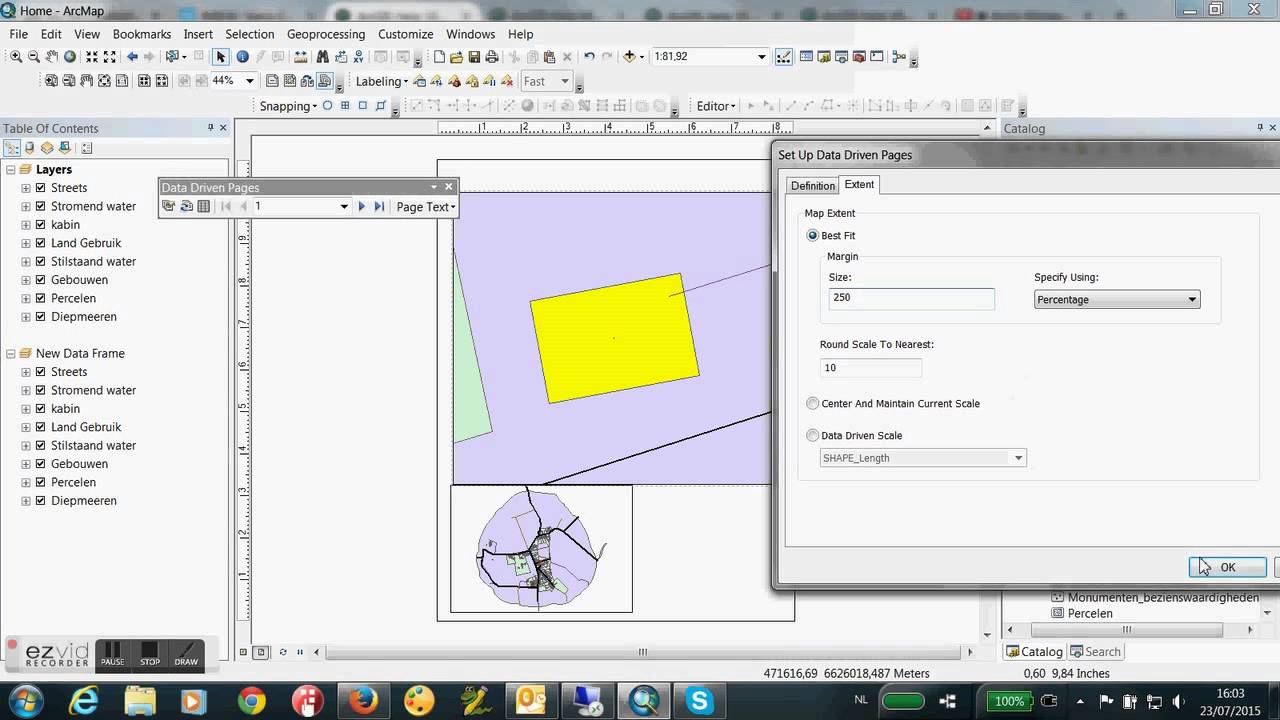Click OK in Set Up Data Driven Pages
Viewport: 1280px width, 720px height.
1228,567
